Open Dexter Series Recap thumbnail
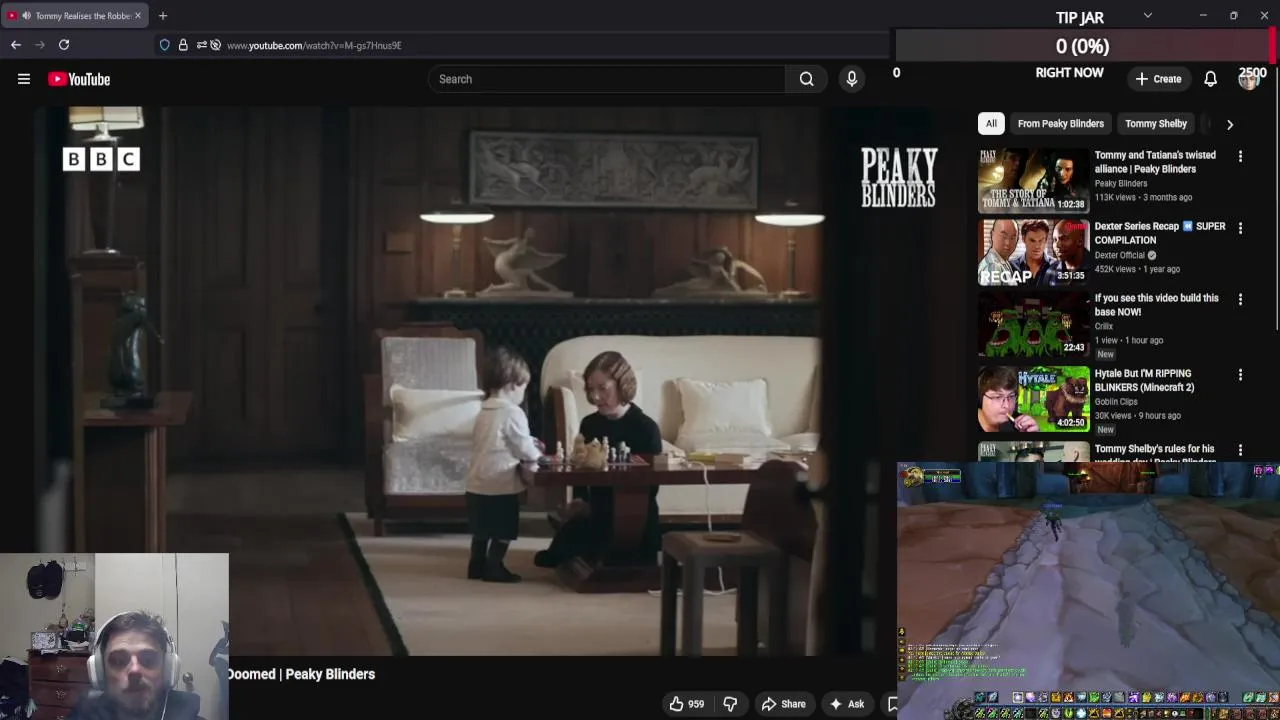 1033,252
